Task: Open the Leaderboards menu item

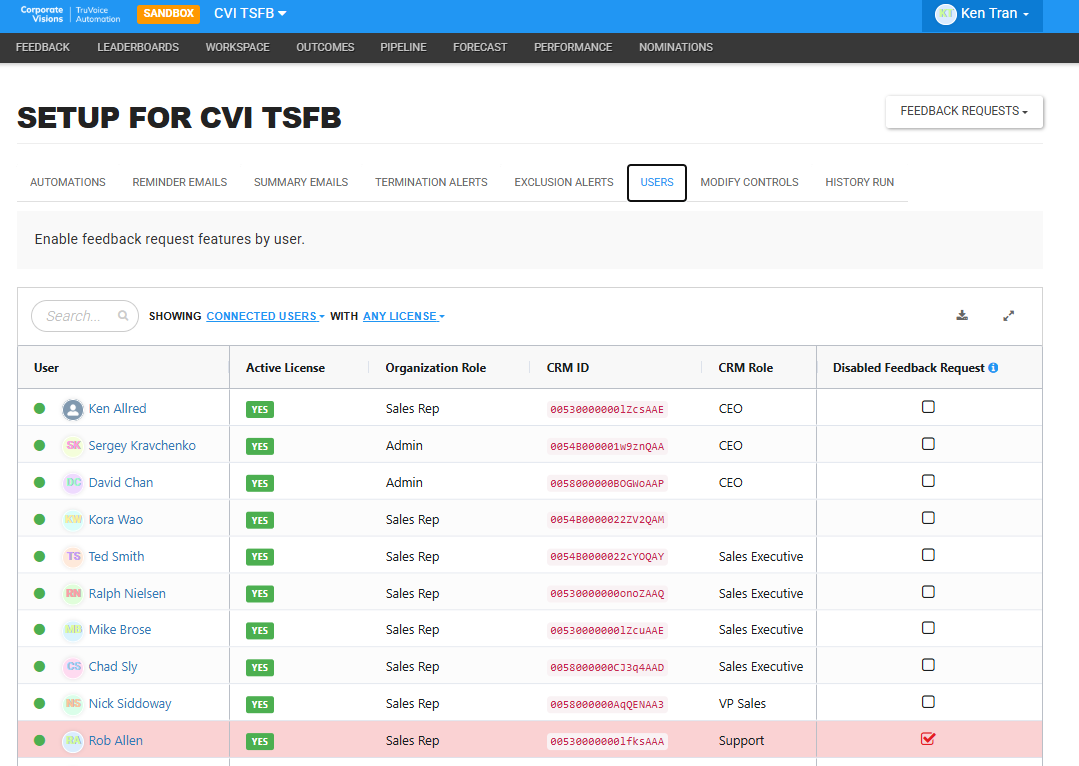Action: (x=138, y=47)
